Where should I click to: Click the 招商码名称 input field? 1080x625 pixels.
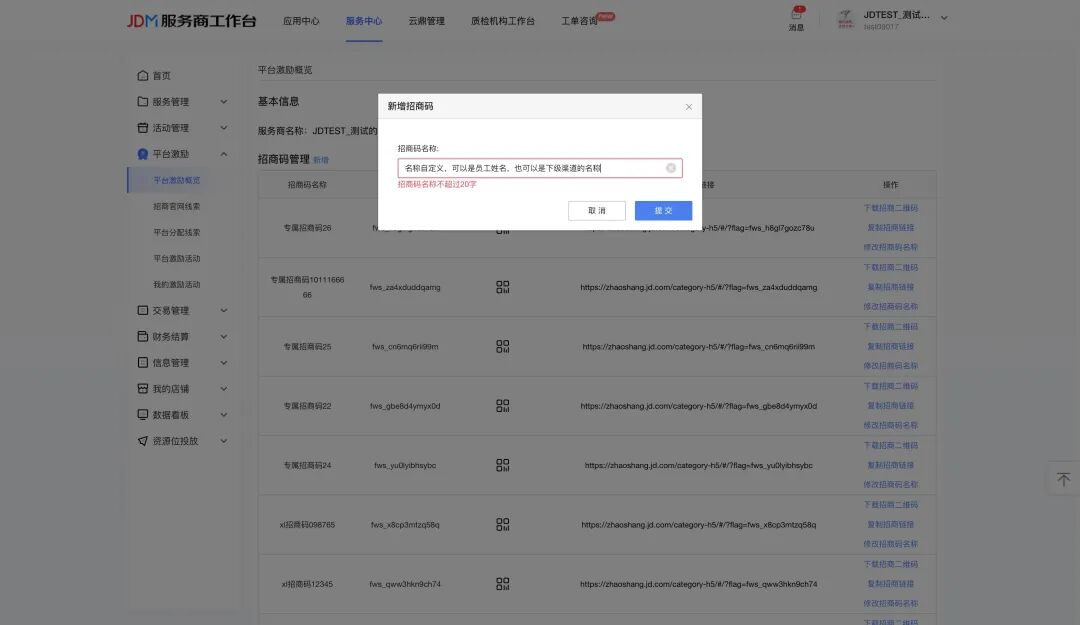pos(530,168)
